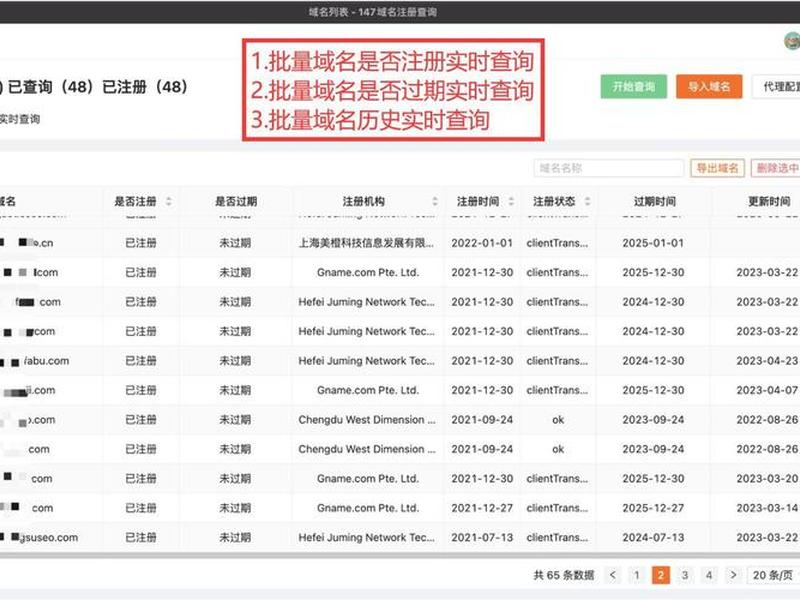Click the 2025-12-27 expiry date cell
The image size is (800, 600).
653,508
